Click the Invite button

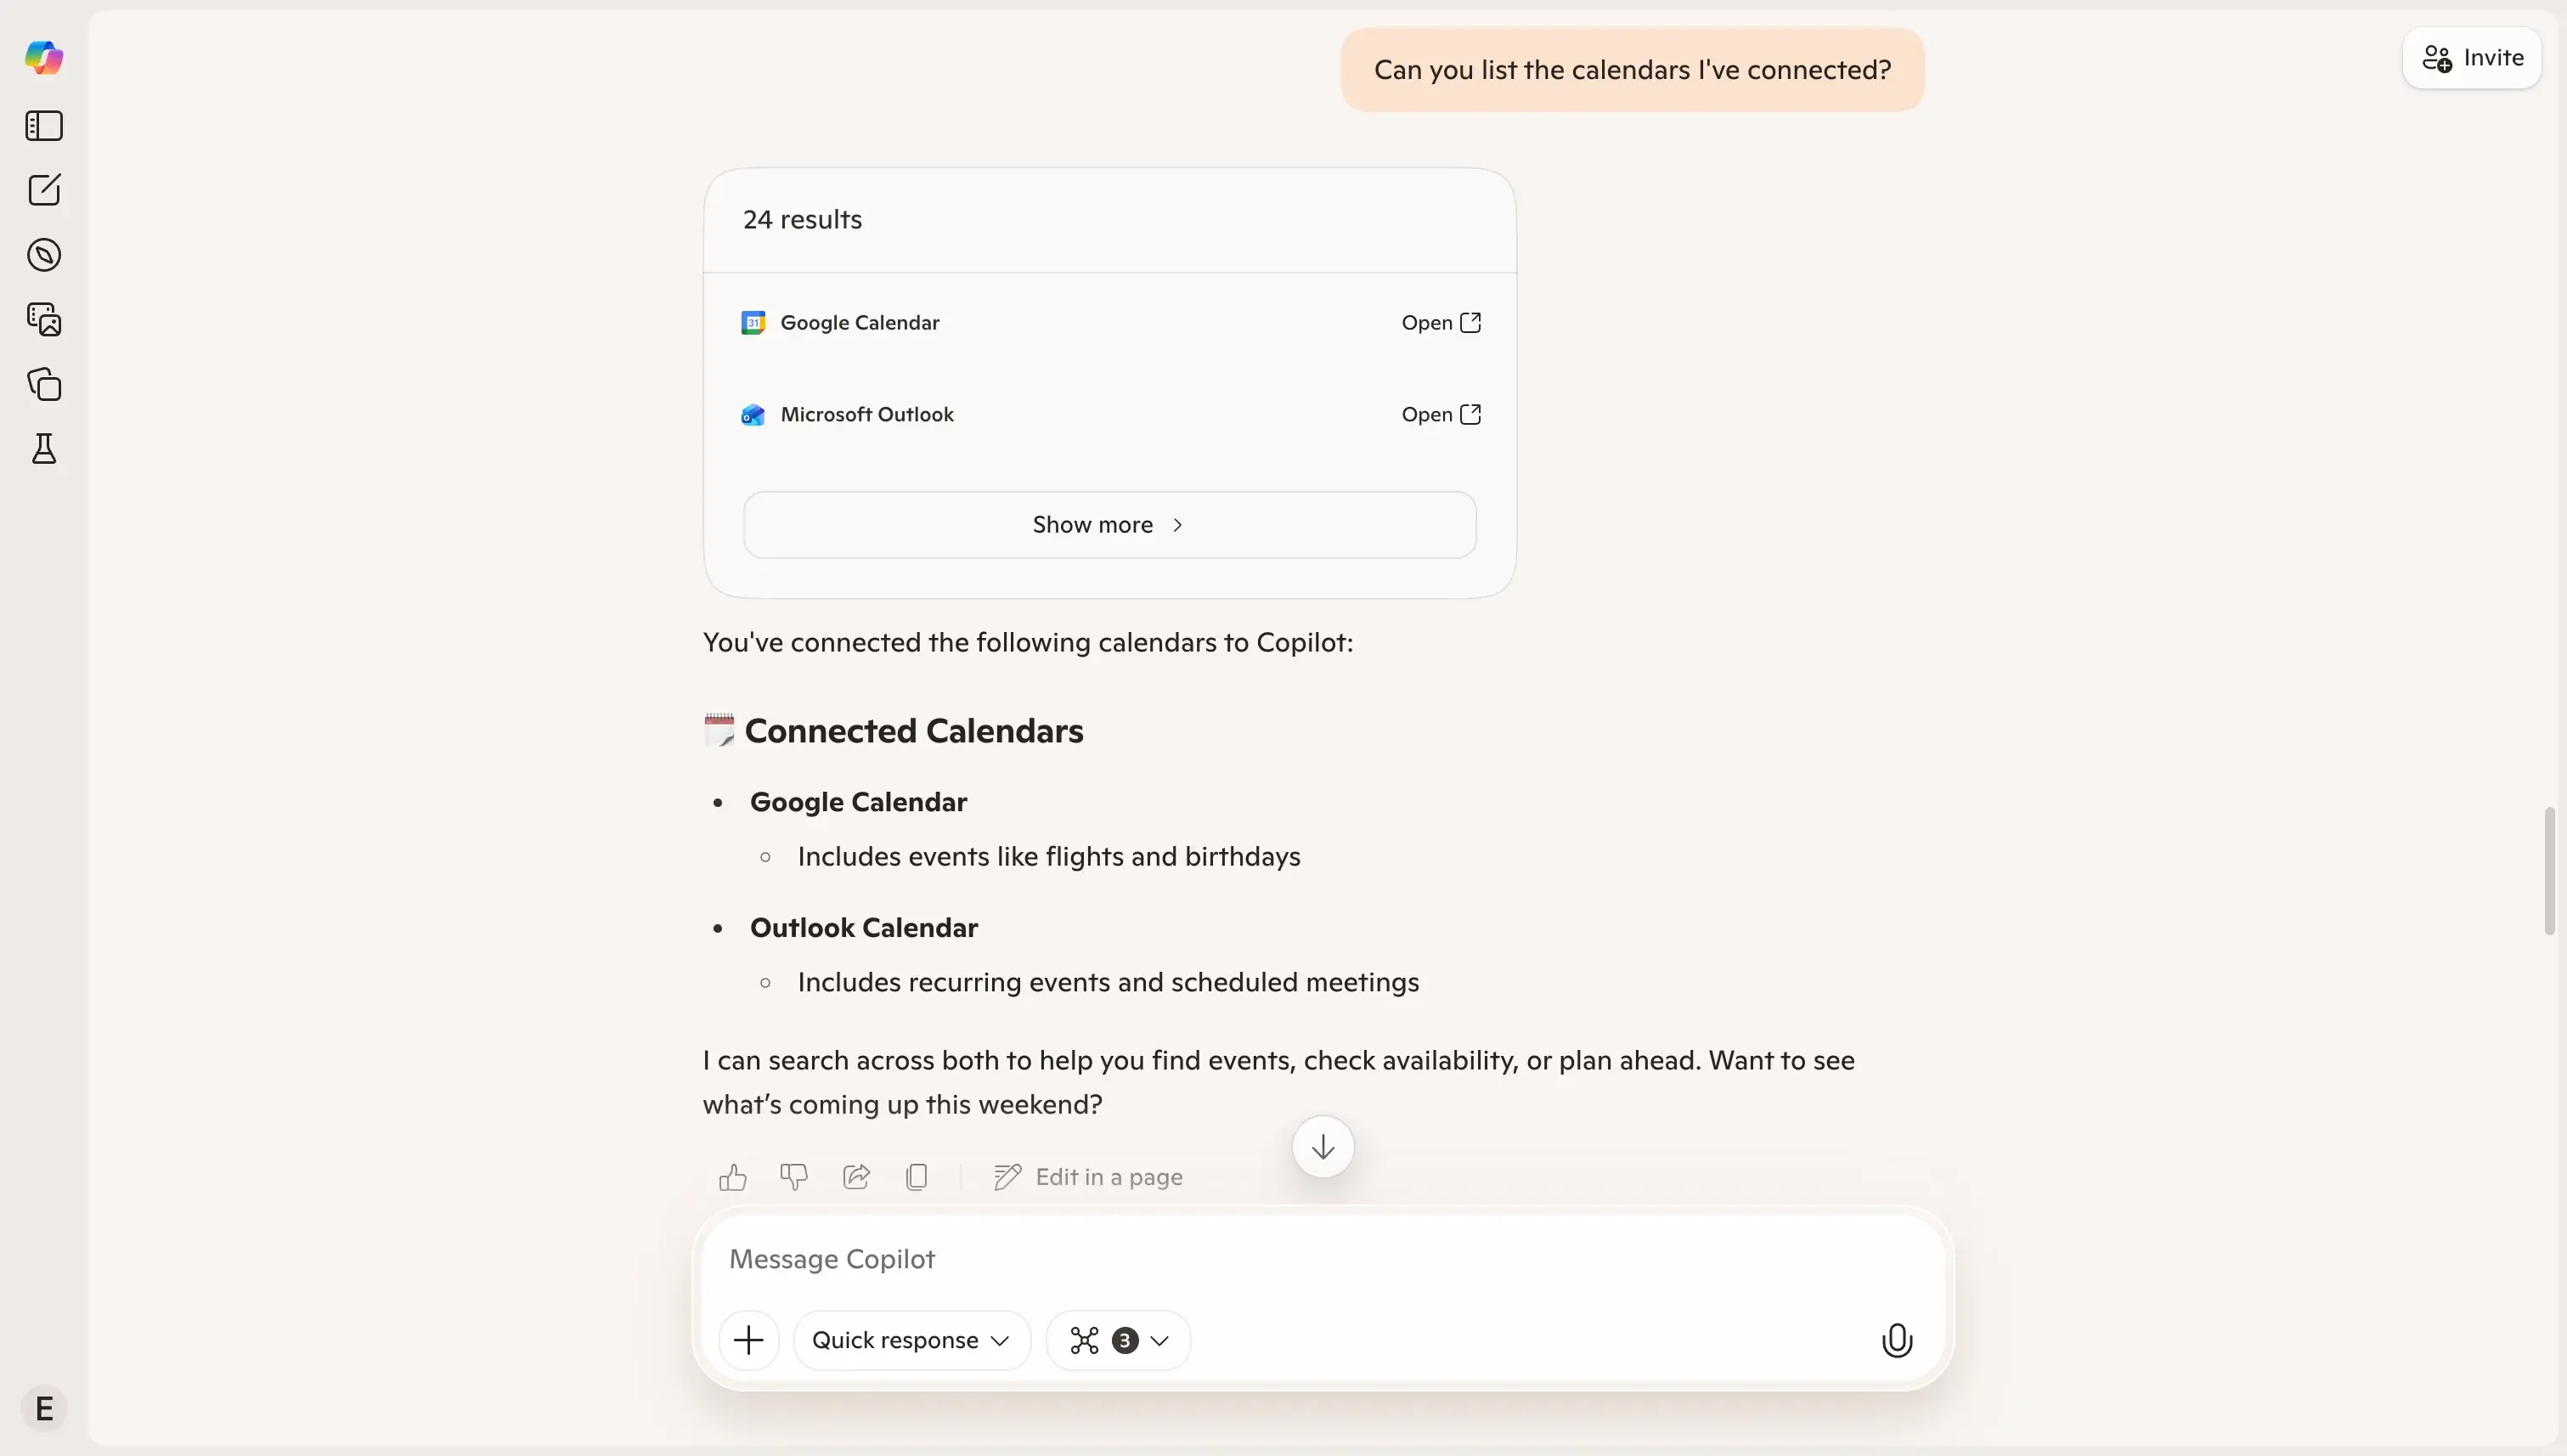[x=2470, y=57]
